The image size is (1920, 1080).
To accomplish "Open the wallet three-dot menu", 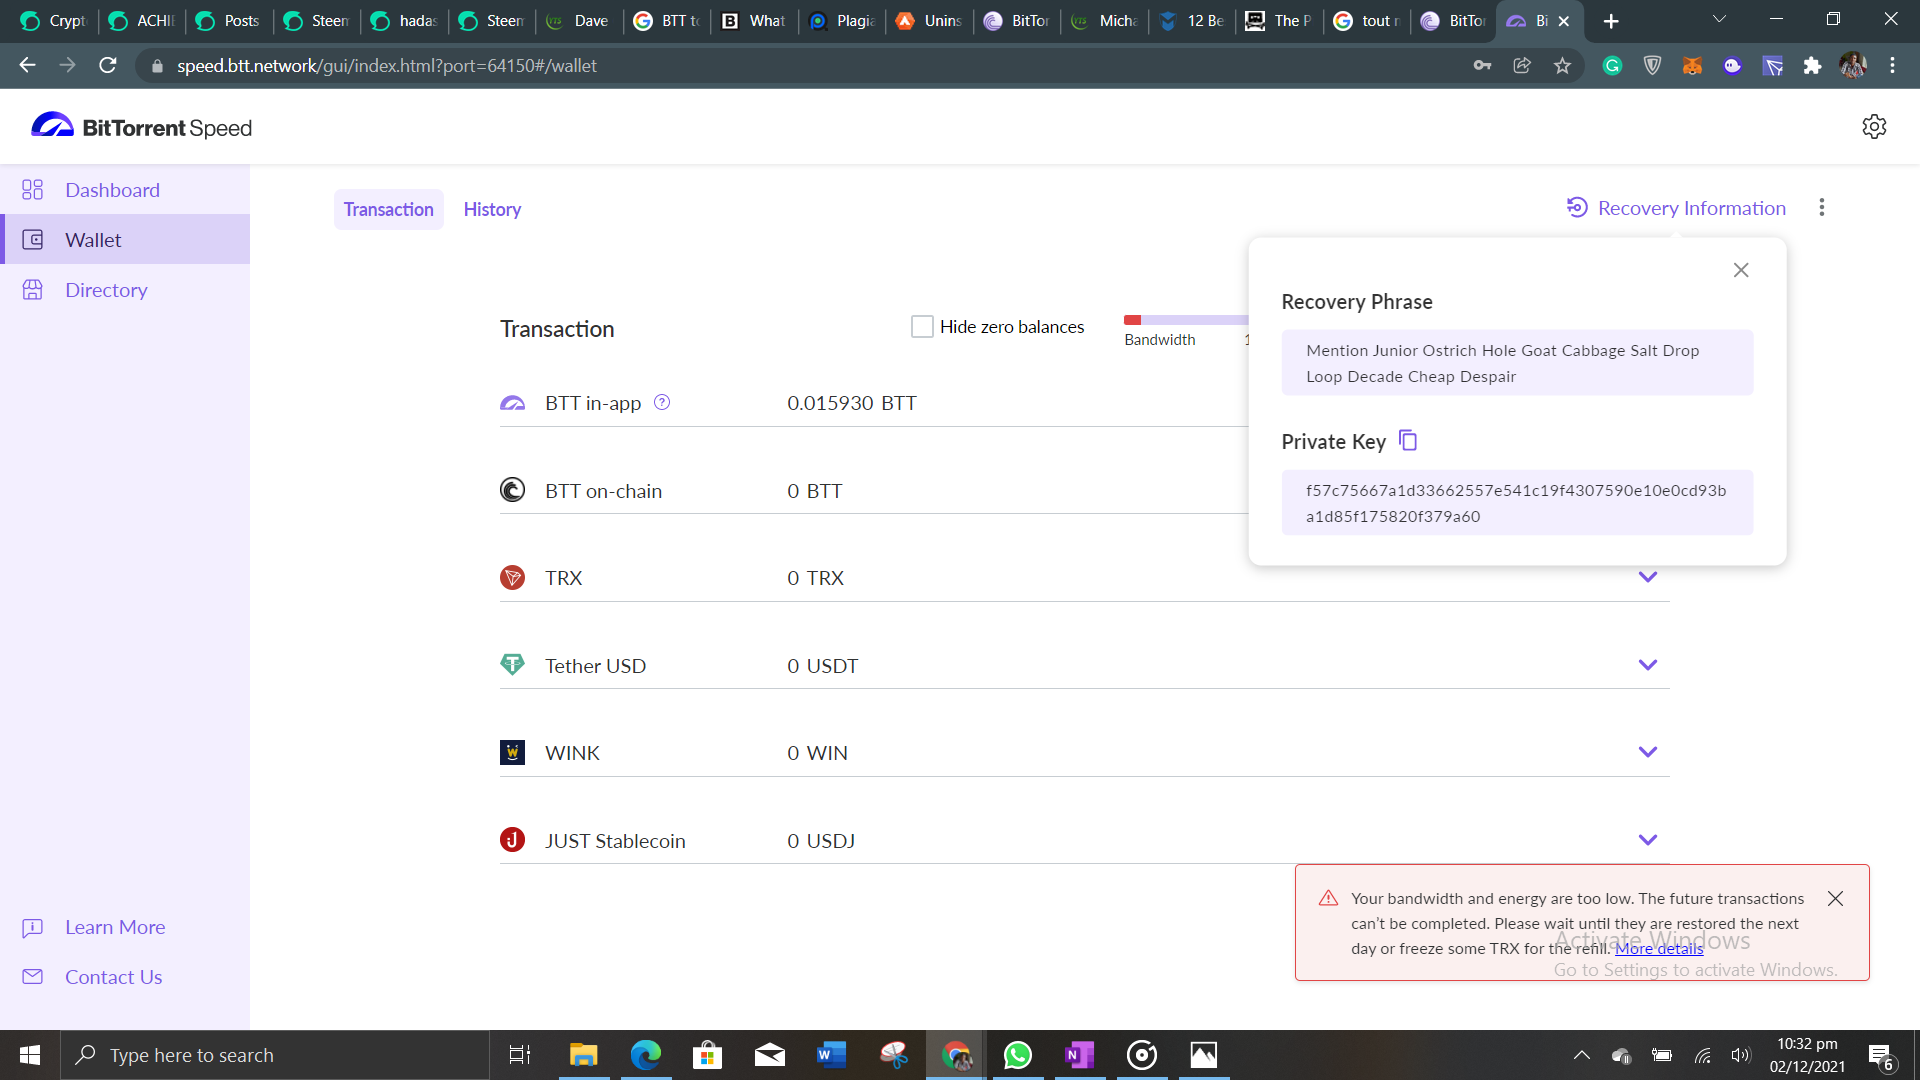I will tap(1821, 207).
